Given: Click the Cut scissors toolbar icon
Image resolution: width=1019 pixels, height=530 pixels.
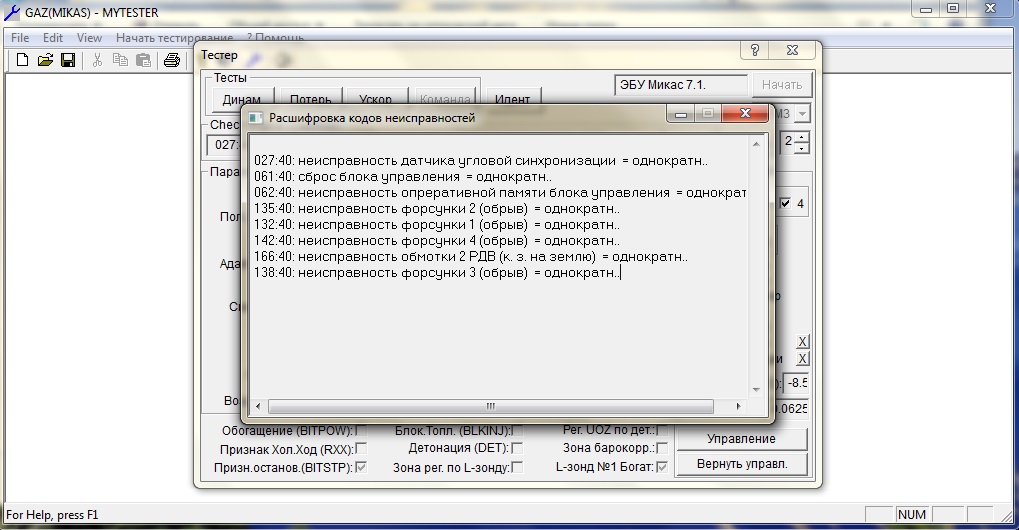Looking at the screenshot, I should pos(97,60).
